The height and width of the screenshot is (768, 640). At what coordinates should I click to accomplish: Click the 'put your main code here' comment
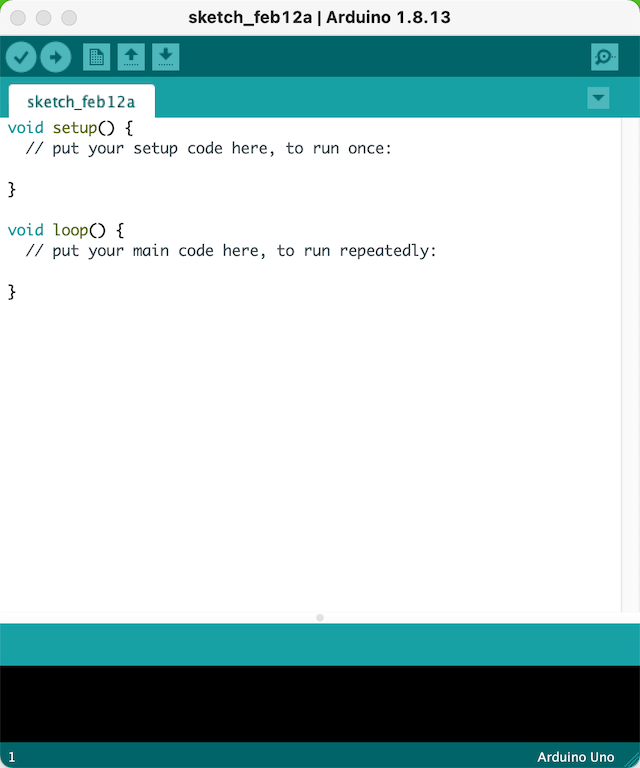231,251
